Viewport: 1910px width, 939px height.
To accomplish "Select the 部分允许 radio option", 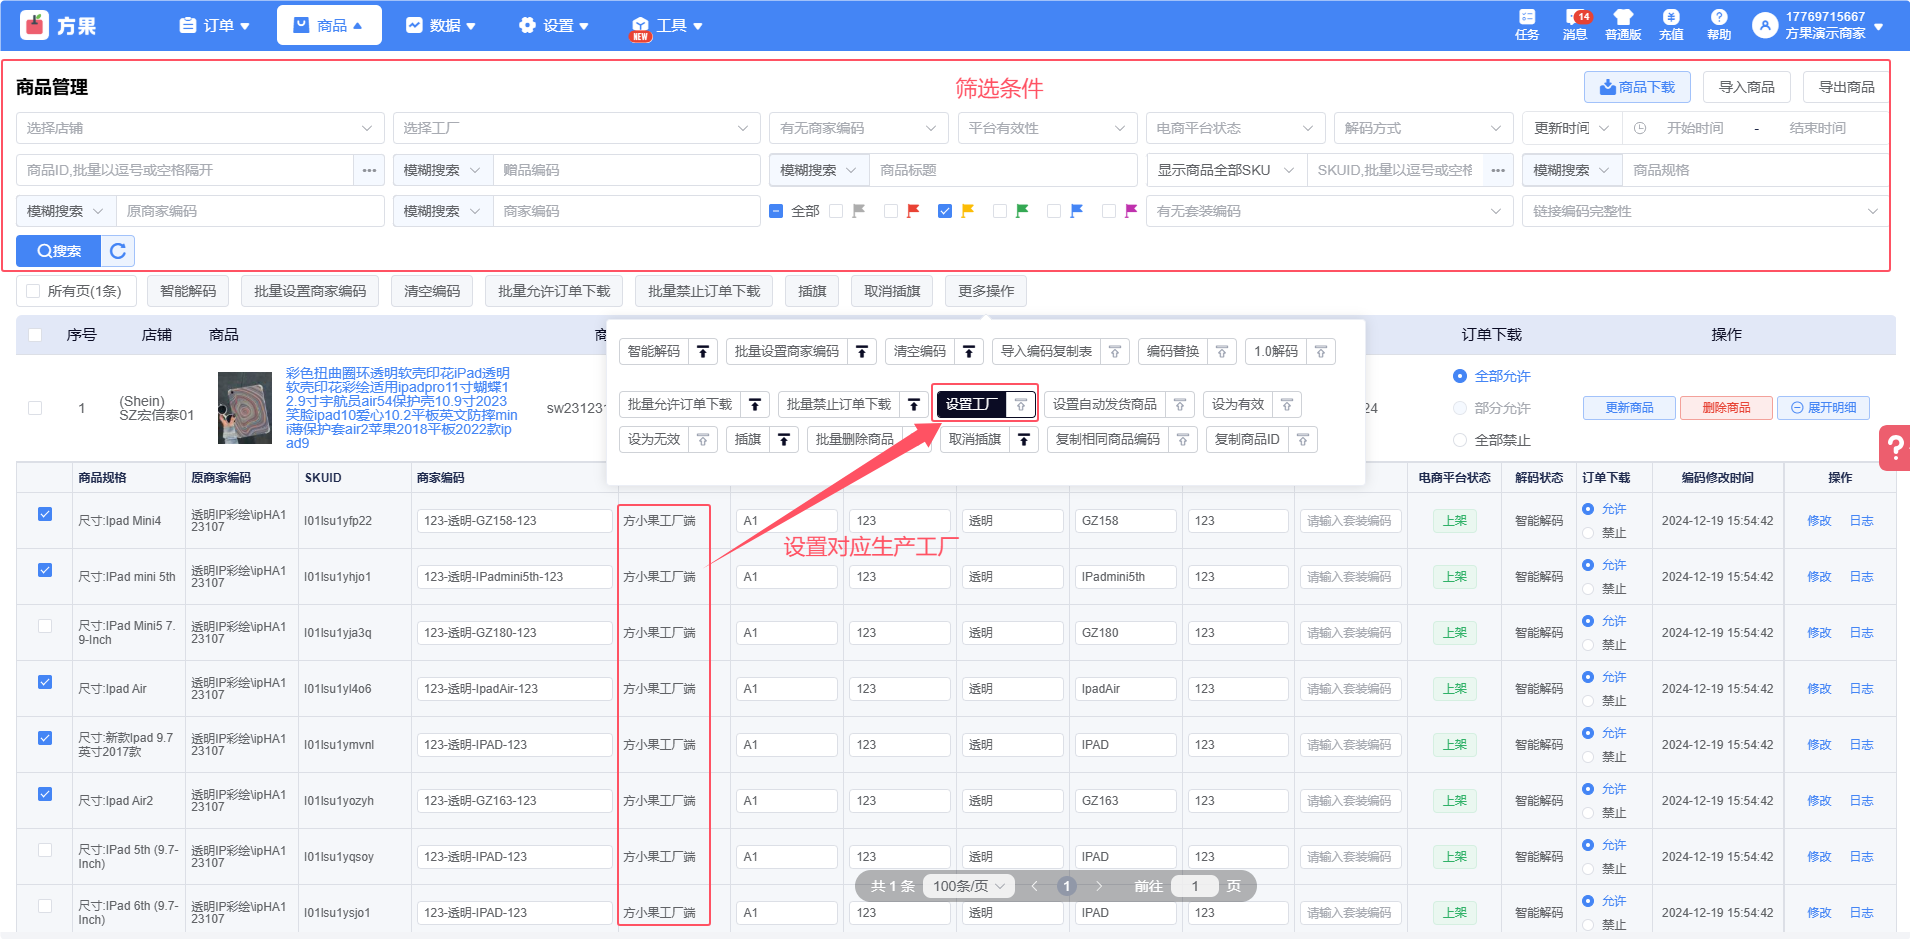I will pyautogui.click(x=1460, y=408).
